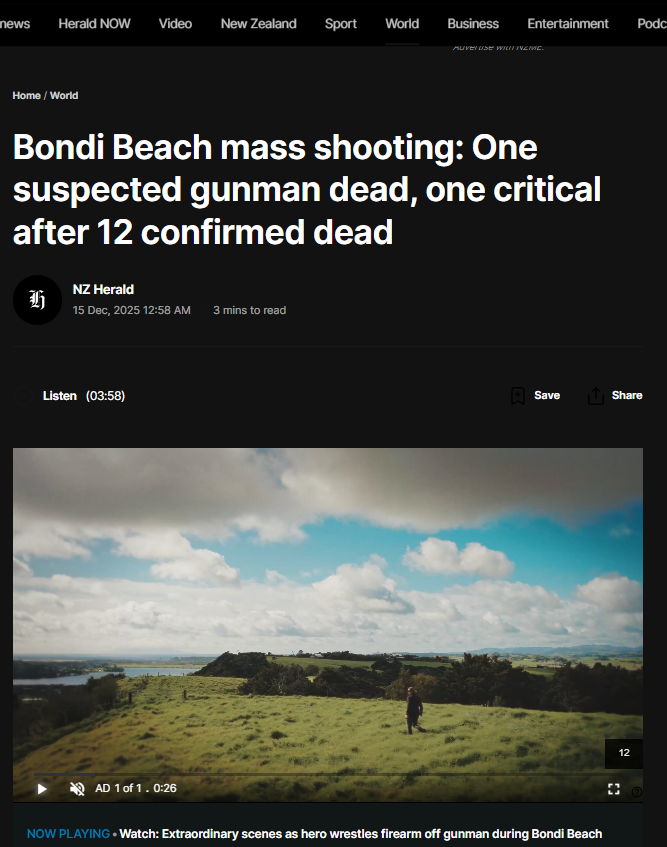The height and width of the screenshot is (847, 667).
Task: Open the Sport navigation tab
Action: pyautogui.click(x=341, y=24)
